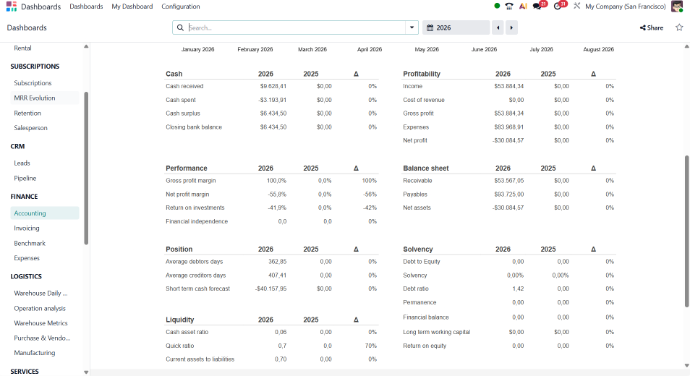Open the Manufacturing dashboard
The width and height of the screenshot is (690, 376).
coord(34,353)
